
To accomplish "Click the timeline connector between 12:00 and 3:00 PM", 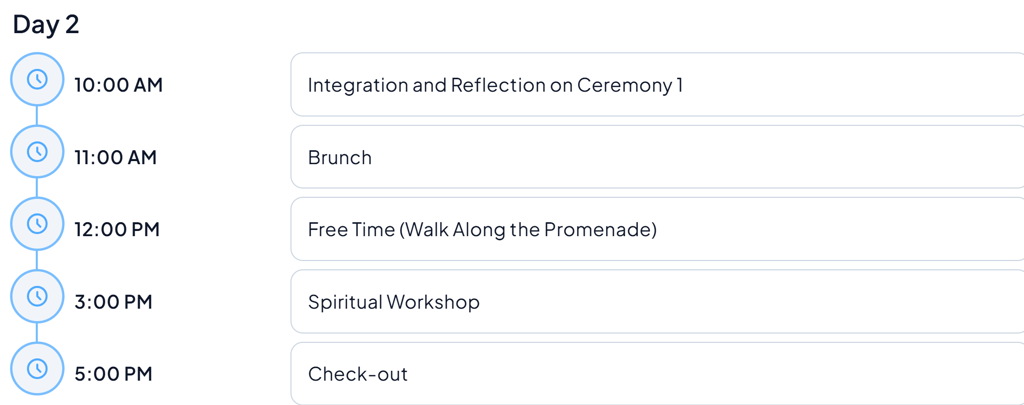I will click(37, 260).
